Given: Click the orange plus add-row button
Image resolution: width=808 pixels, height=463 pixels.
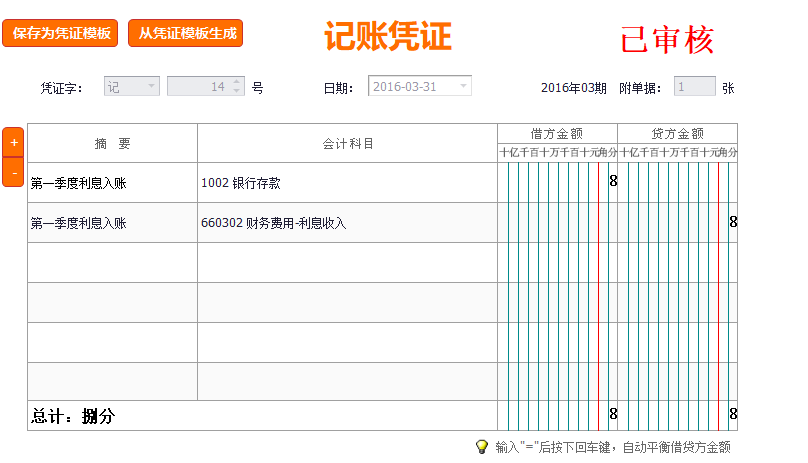Looking at the screenshot, I should (14, 142).
